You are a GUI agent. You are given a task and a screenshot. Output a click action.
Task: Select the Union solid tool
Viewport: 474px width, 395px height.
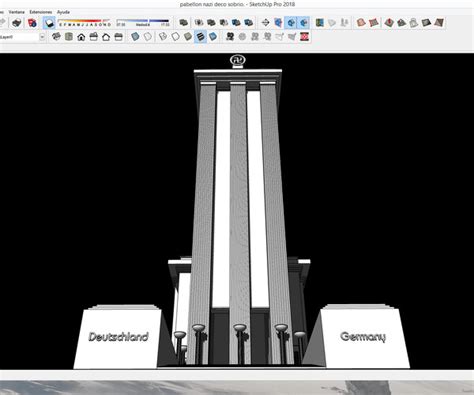tap(211, 23)
